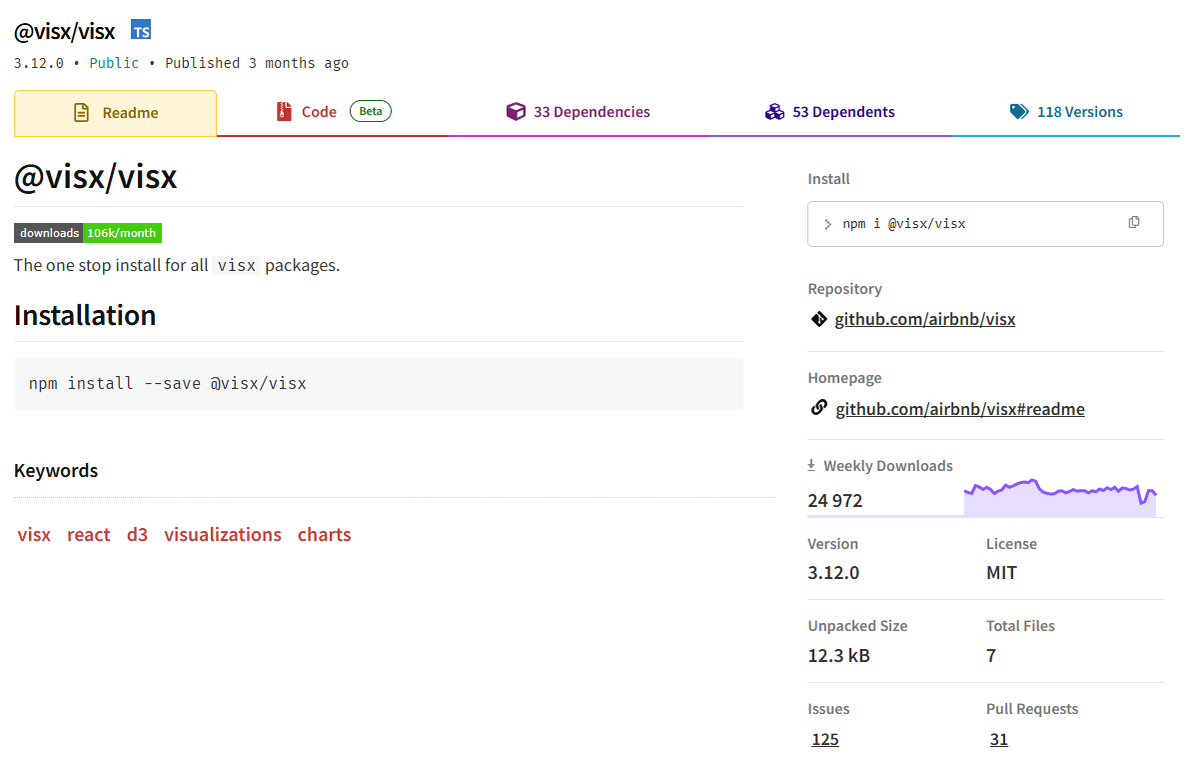Screen dimensions: 1200x760
Task: Click the visx keyword tag
Action: pos(34,535)
